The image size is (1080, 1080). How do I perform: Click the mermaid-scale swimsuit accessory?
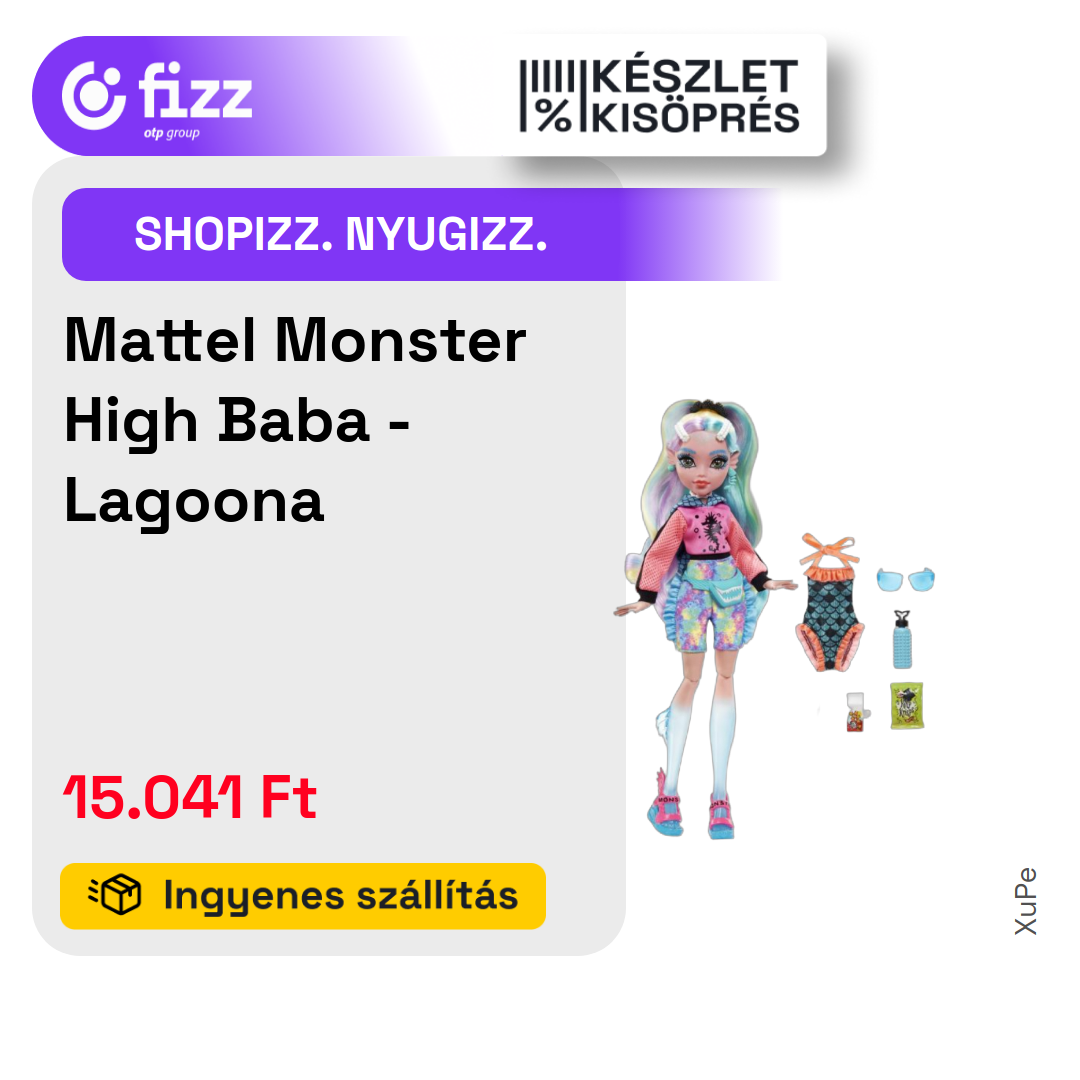(x=829, y=602)
